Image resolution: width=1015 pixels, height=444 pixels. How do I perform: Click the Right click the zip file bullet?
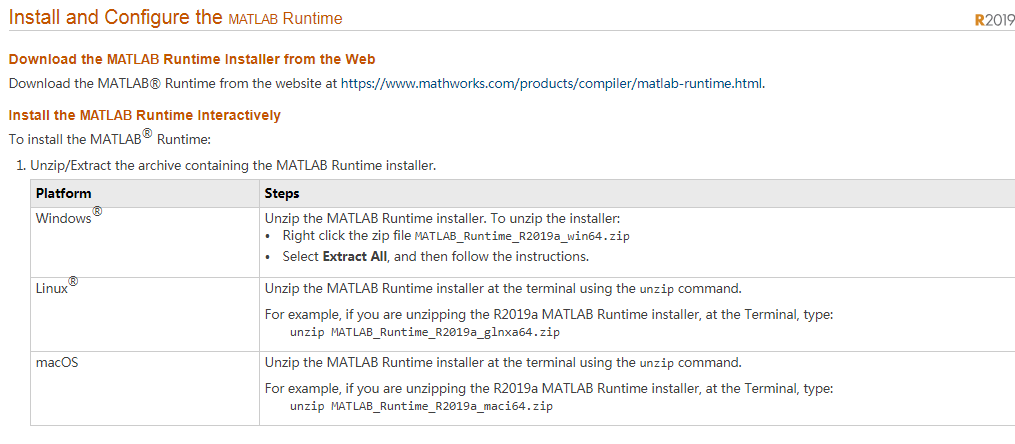coord(347,237)
